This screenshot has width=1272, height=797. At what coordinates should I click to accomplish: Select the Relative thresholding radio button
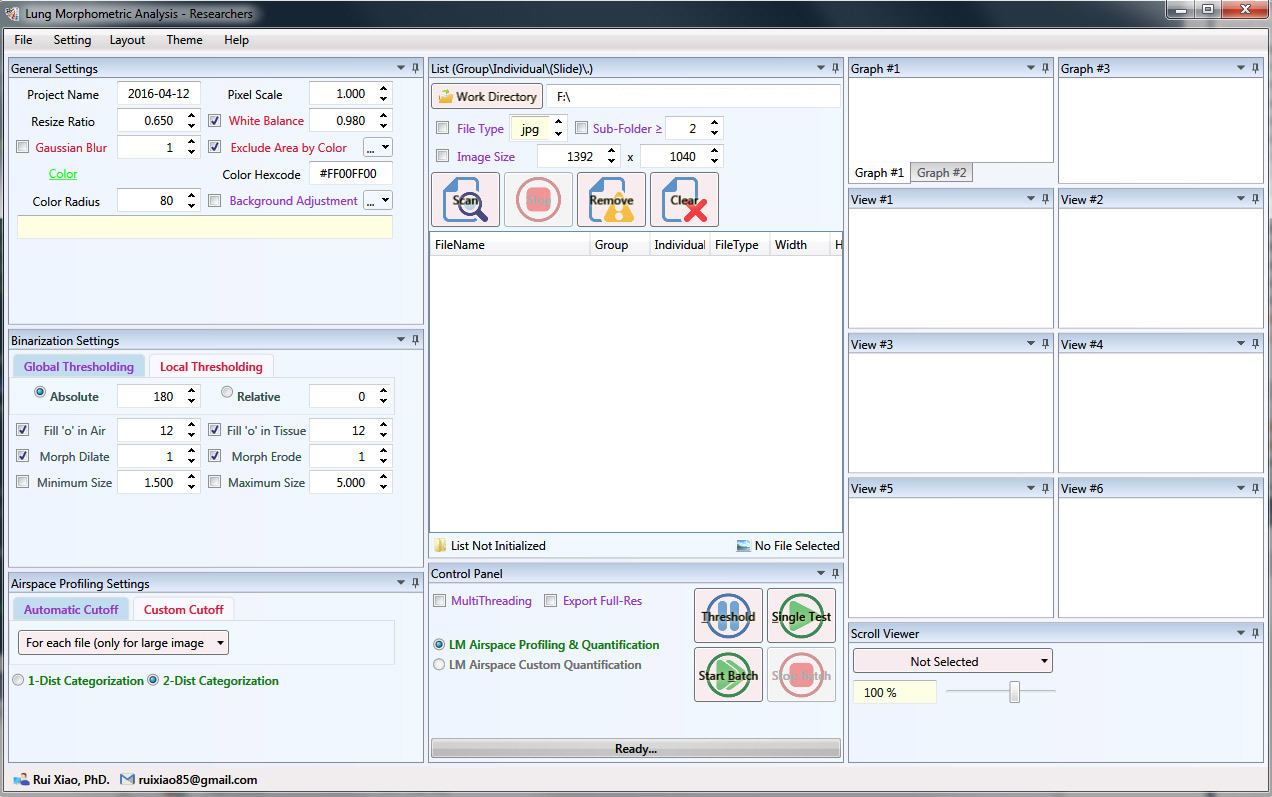coord(227,393)
